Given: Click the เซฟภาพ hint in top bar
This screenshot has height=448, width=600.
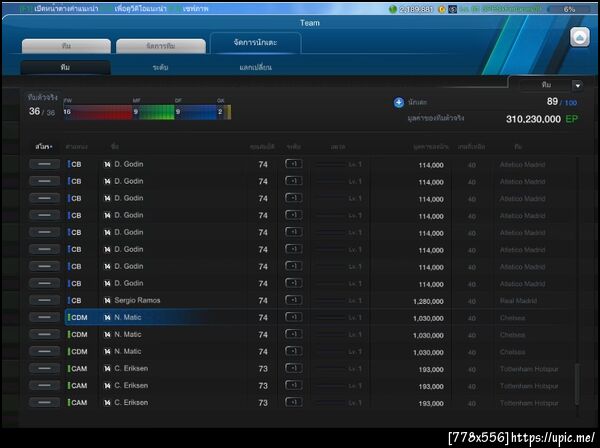Looking at the screenshot, I should click(x=196, y=9).
